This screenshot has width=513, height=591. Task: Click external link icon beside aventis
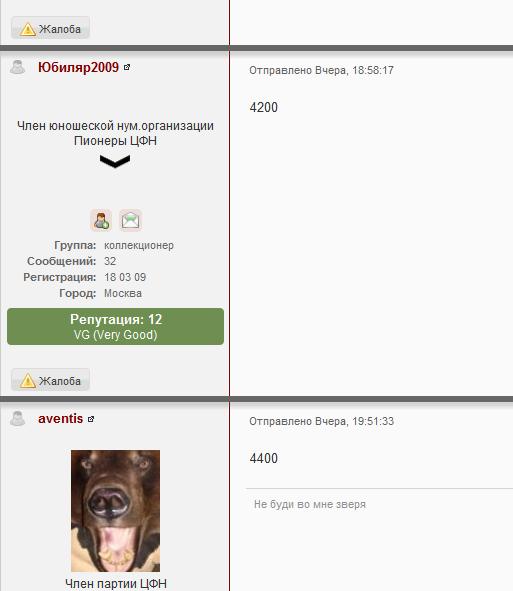tap(91, 419)
